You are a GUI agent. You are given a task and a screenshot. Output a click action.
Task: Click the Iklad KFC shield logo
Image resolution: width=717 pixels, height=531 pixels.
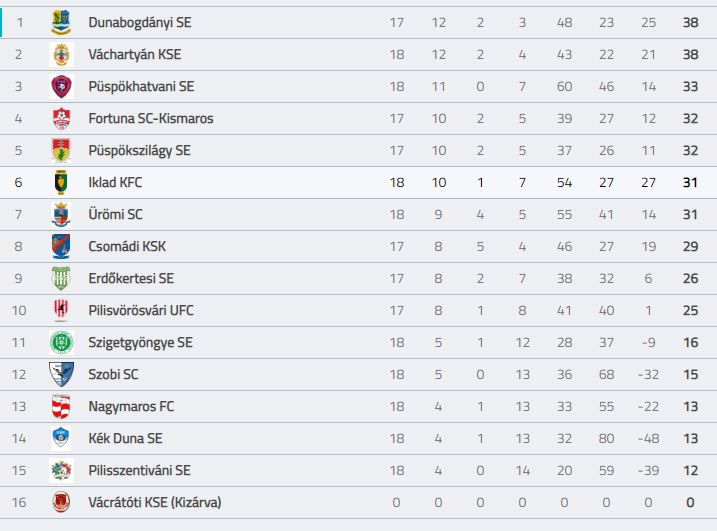pos(61,182)
